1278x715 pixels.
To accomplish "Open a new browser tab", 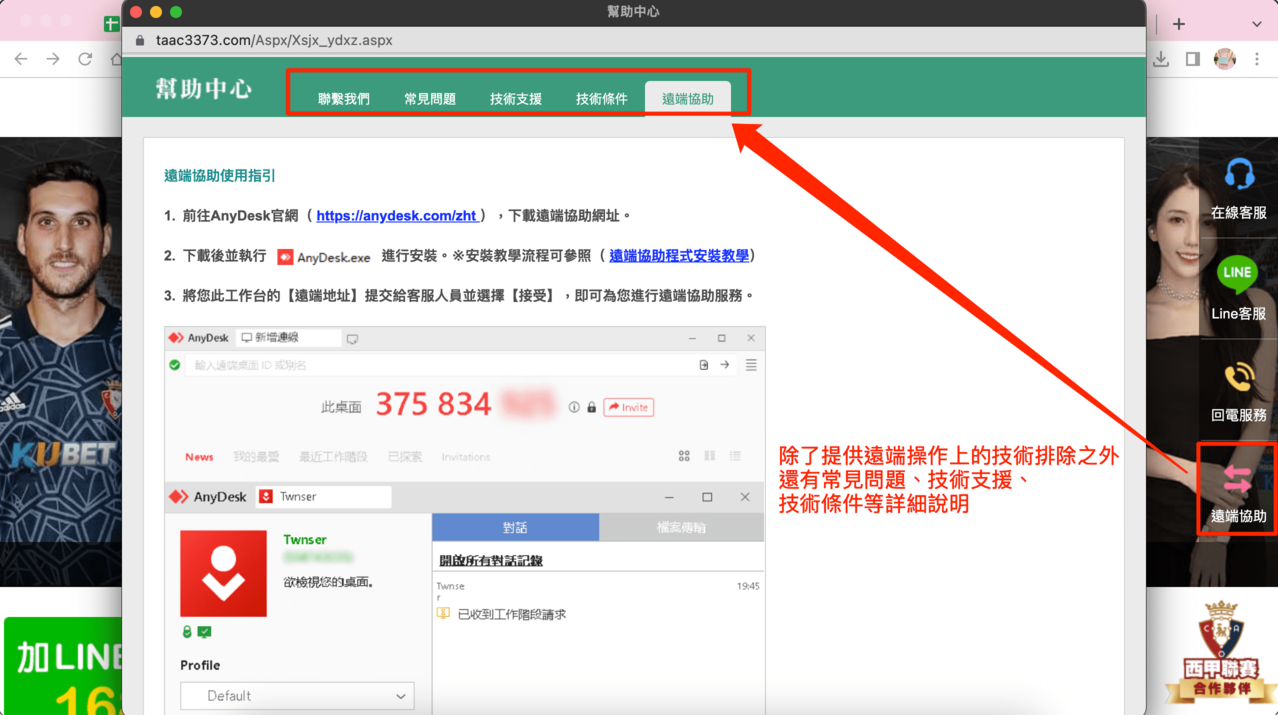I will tap(1179, 24).
